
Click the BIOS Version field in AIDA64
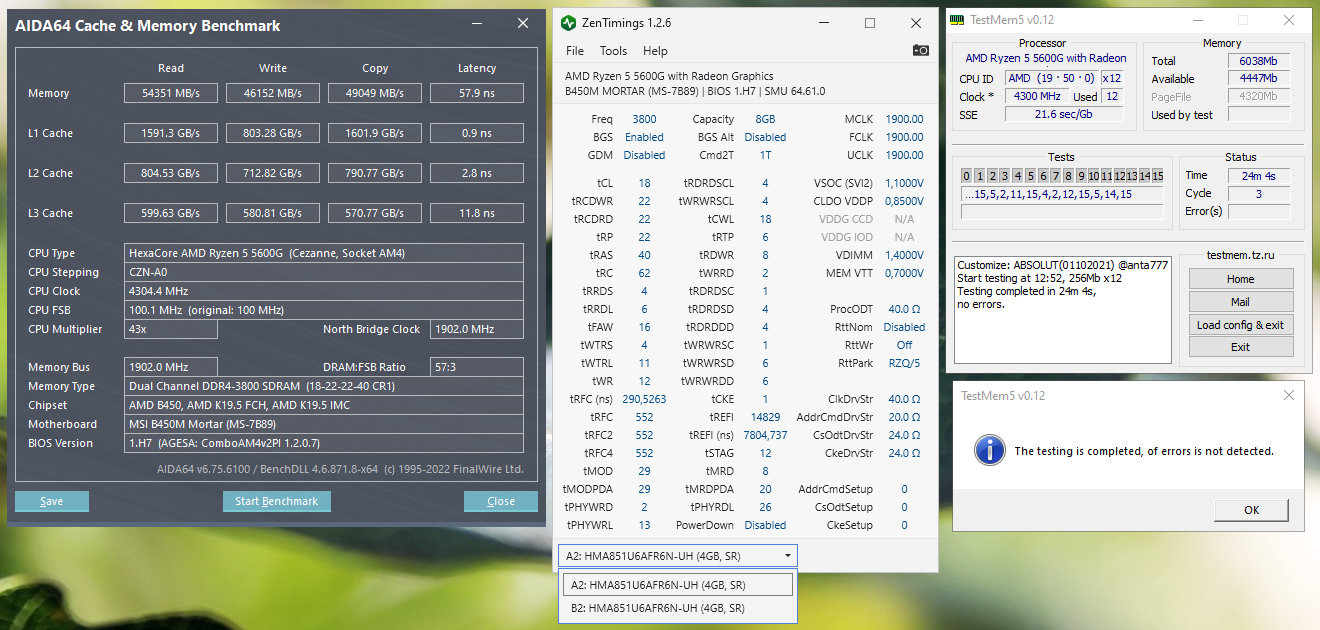point(324,443)
